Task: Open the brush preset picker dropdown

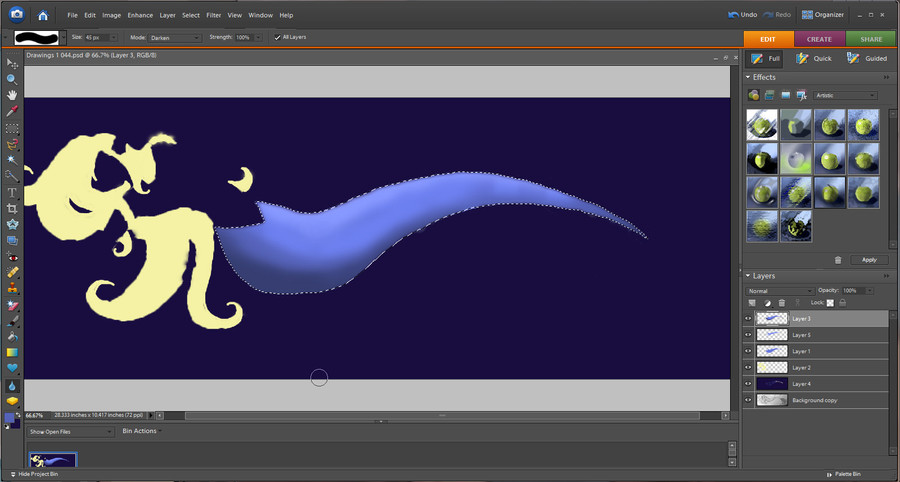Action: click(x=64, y=38)
